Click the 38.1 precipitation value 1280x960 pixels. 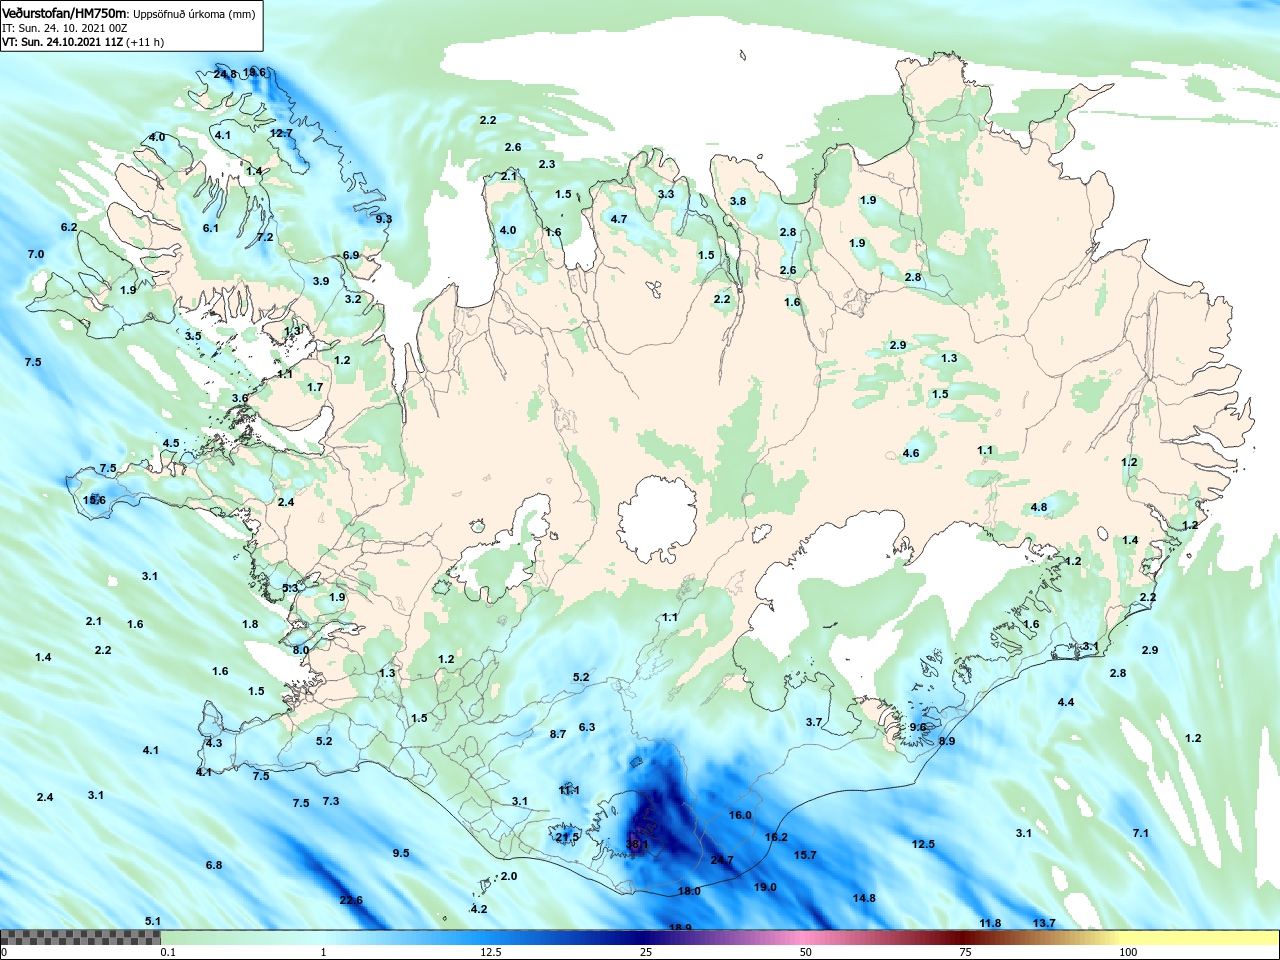637,844
